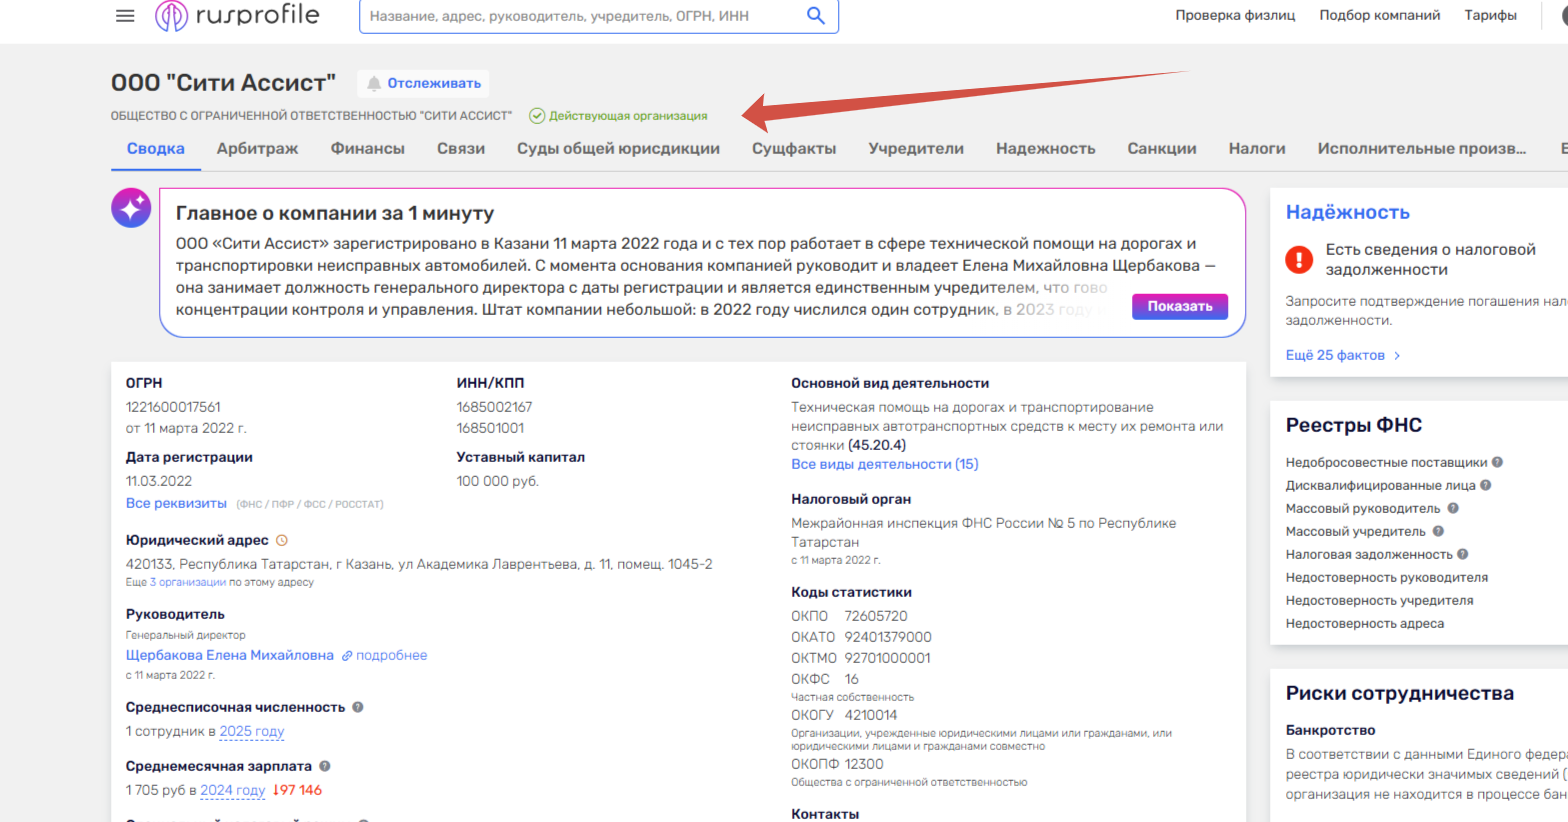This screenshot has height=822, width=1568.
Task: Open 3 организации at this address link
Action: (x=187, y=582)
